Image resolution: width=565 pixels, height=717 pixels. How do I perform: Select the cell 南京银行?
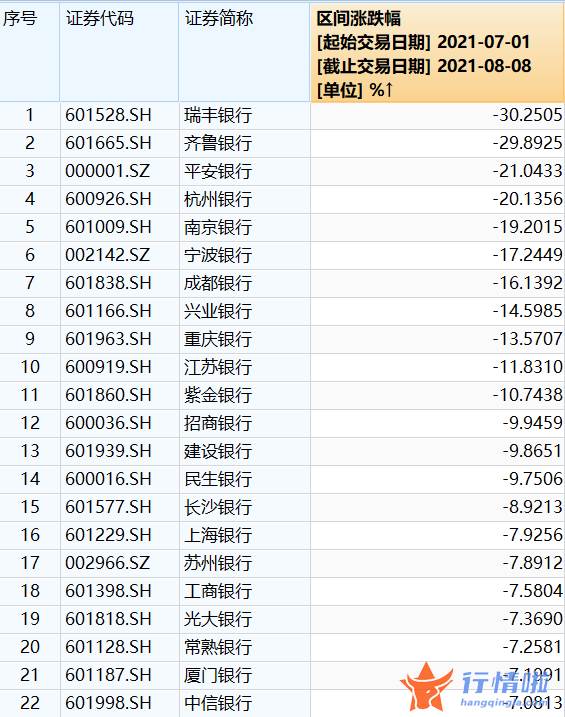tap(245, 227)
